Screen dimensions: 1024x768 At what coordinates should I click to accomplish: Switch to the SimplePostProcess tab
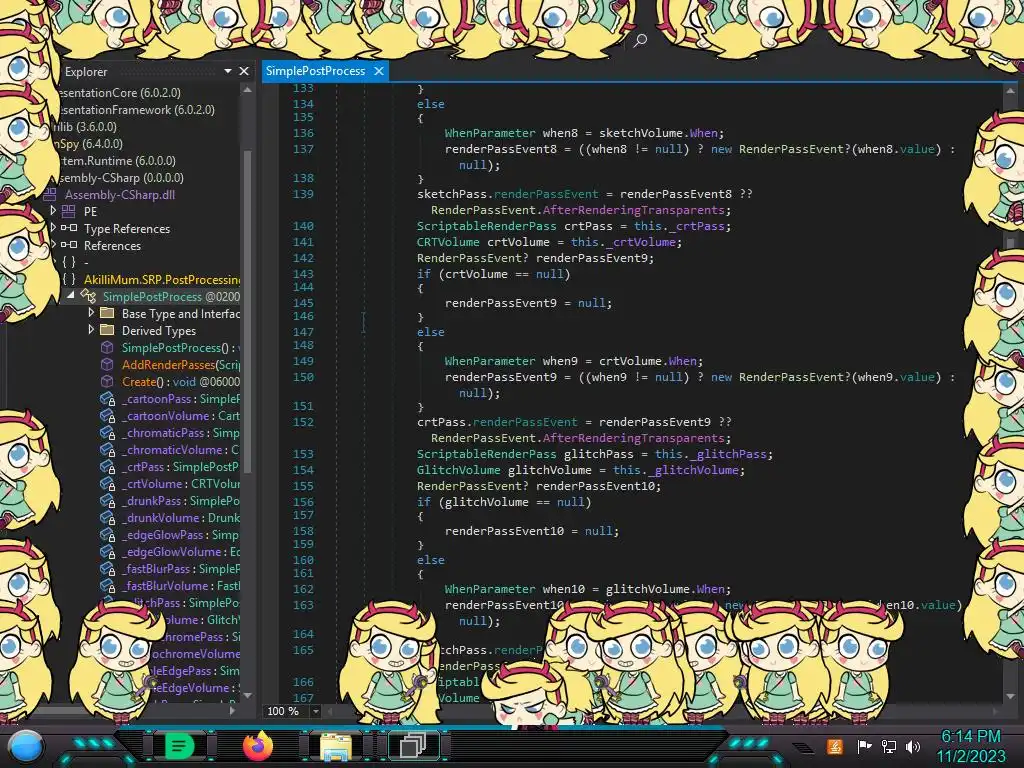(315, 71)
